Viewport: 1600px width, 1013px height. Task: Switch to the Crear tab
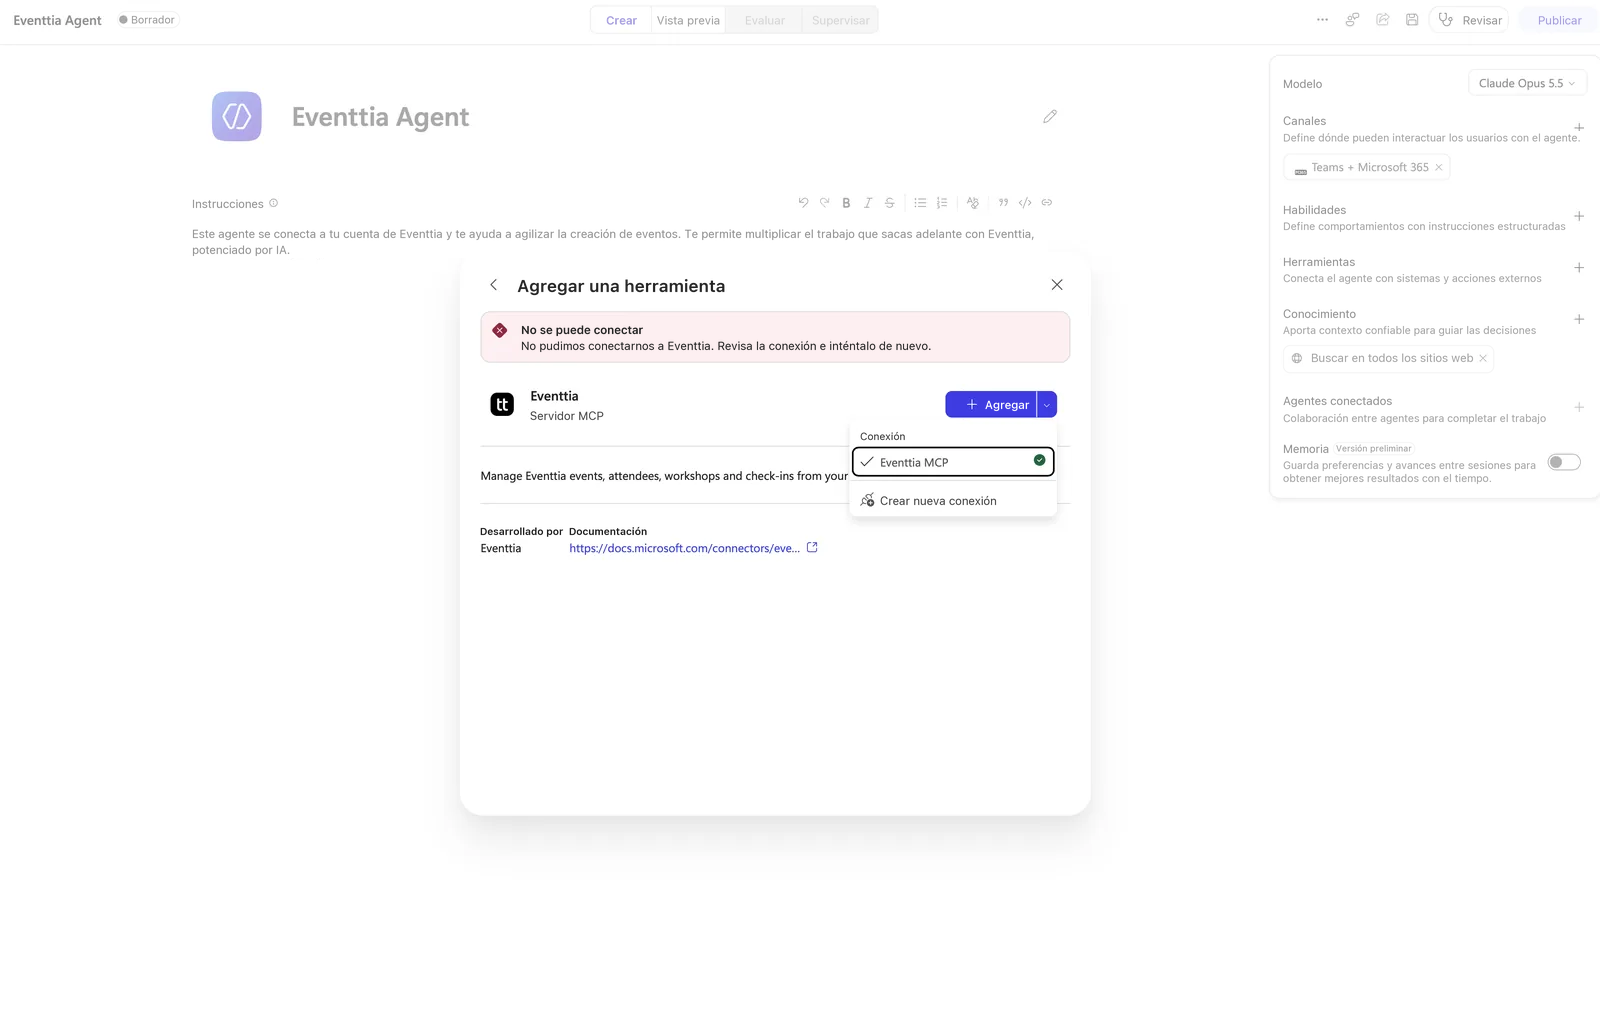tap(621, 20)
